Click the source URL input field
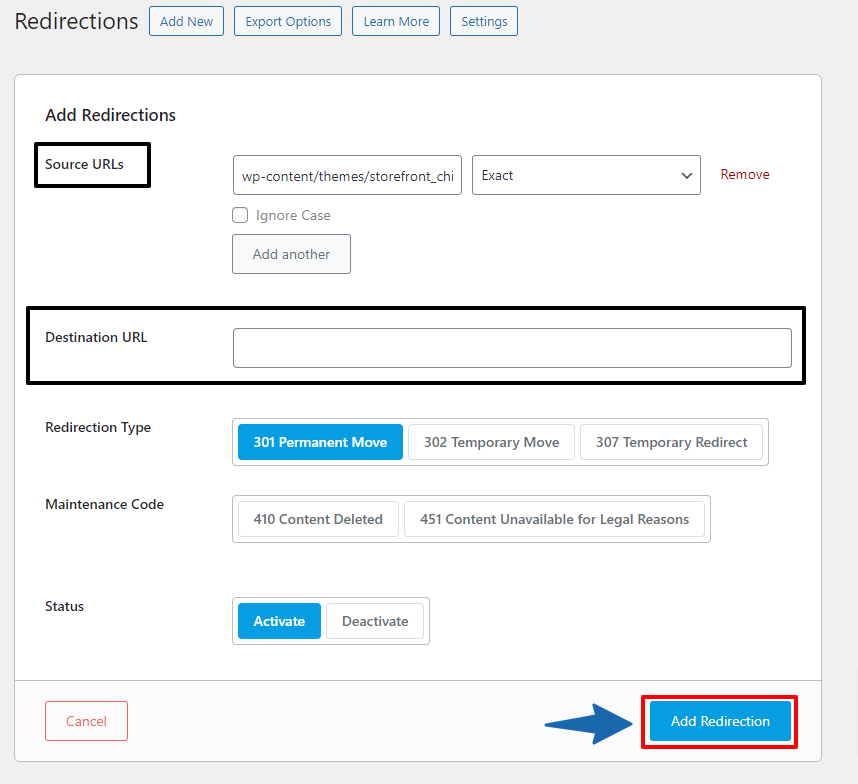This screenshot has height=784, width=858. 346,175
